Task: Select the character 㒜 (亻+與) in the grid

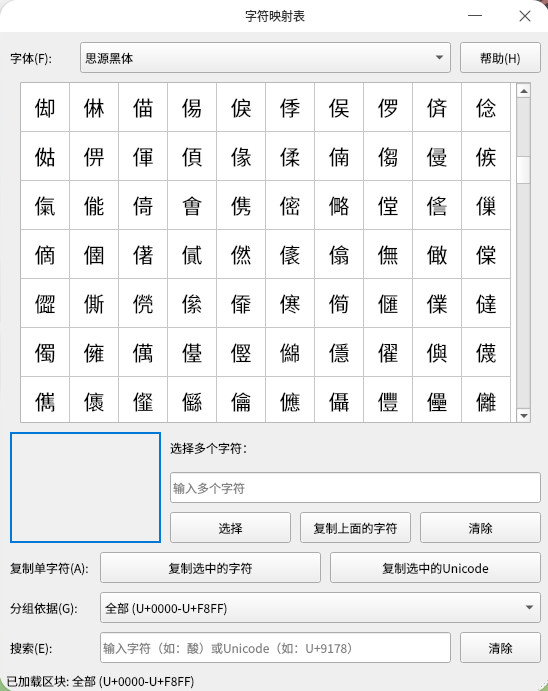Action: [437, 352]
